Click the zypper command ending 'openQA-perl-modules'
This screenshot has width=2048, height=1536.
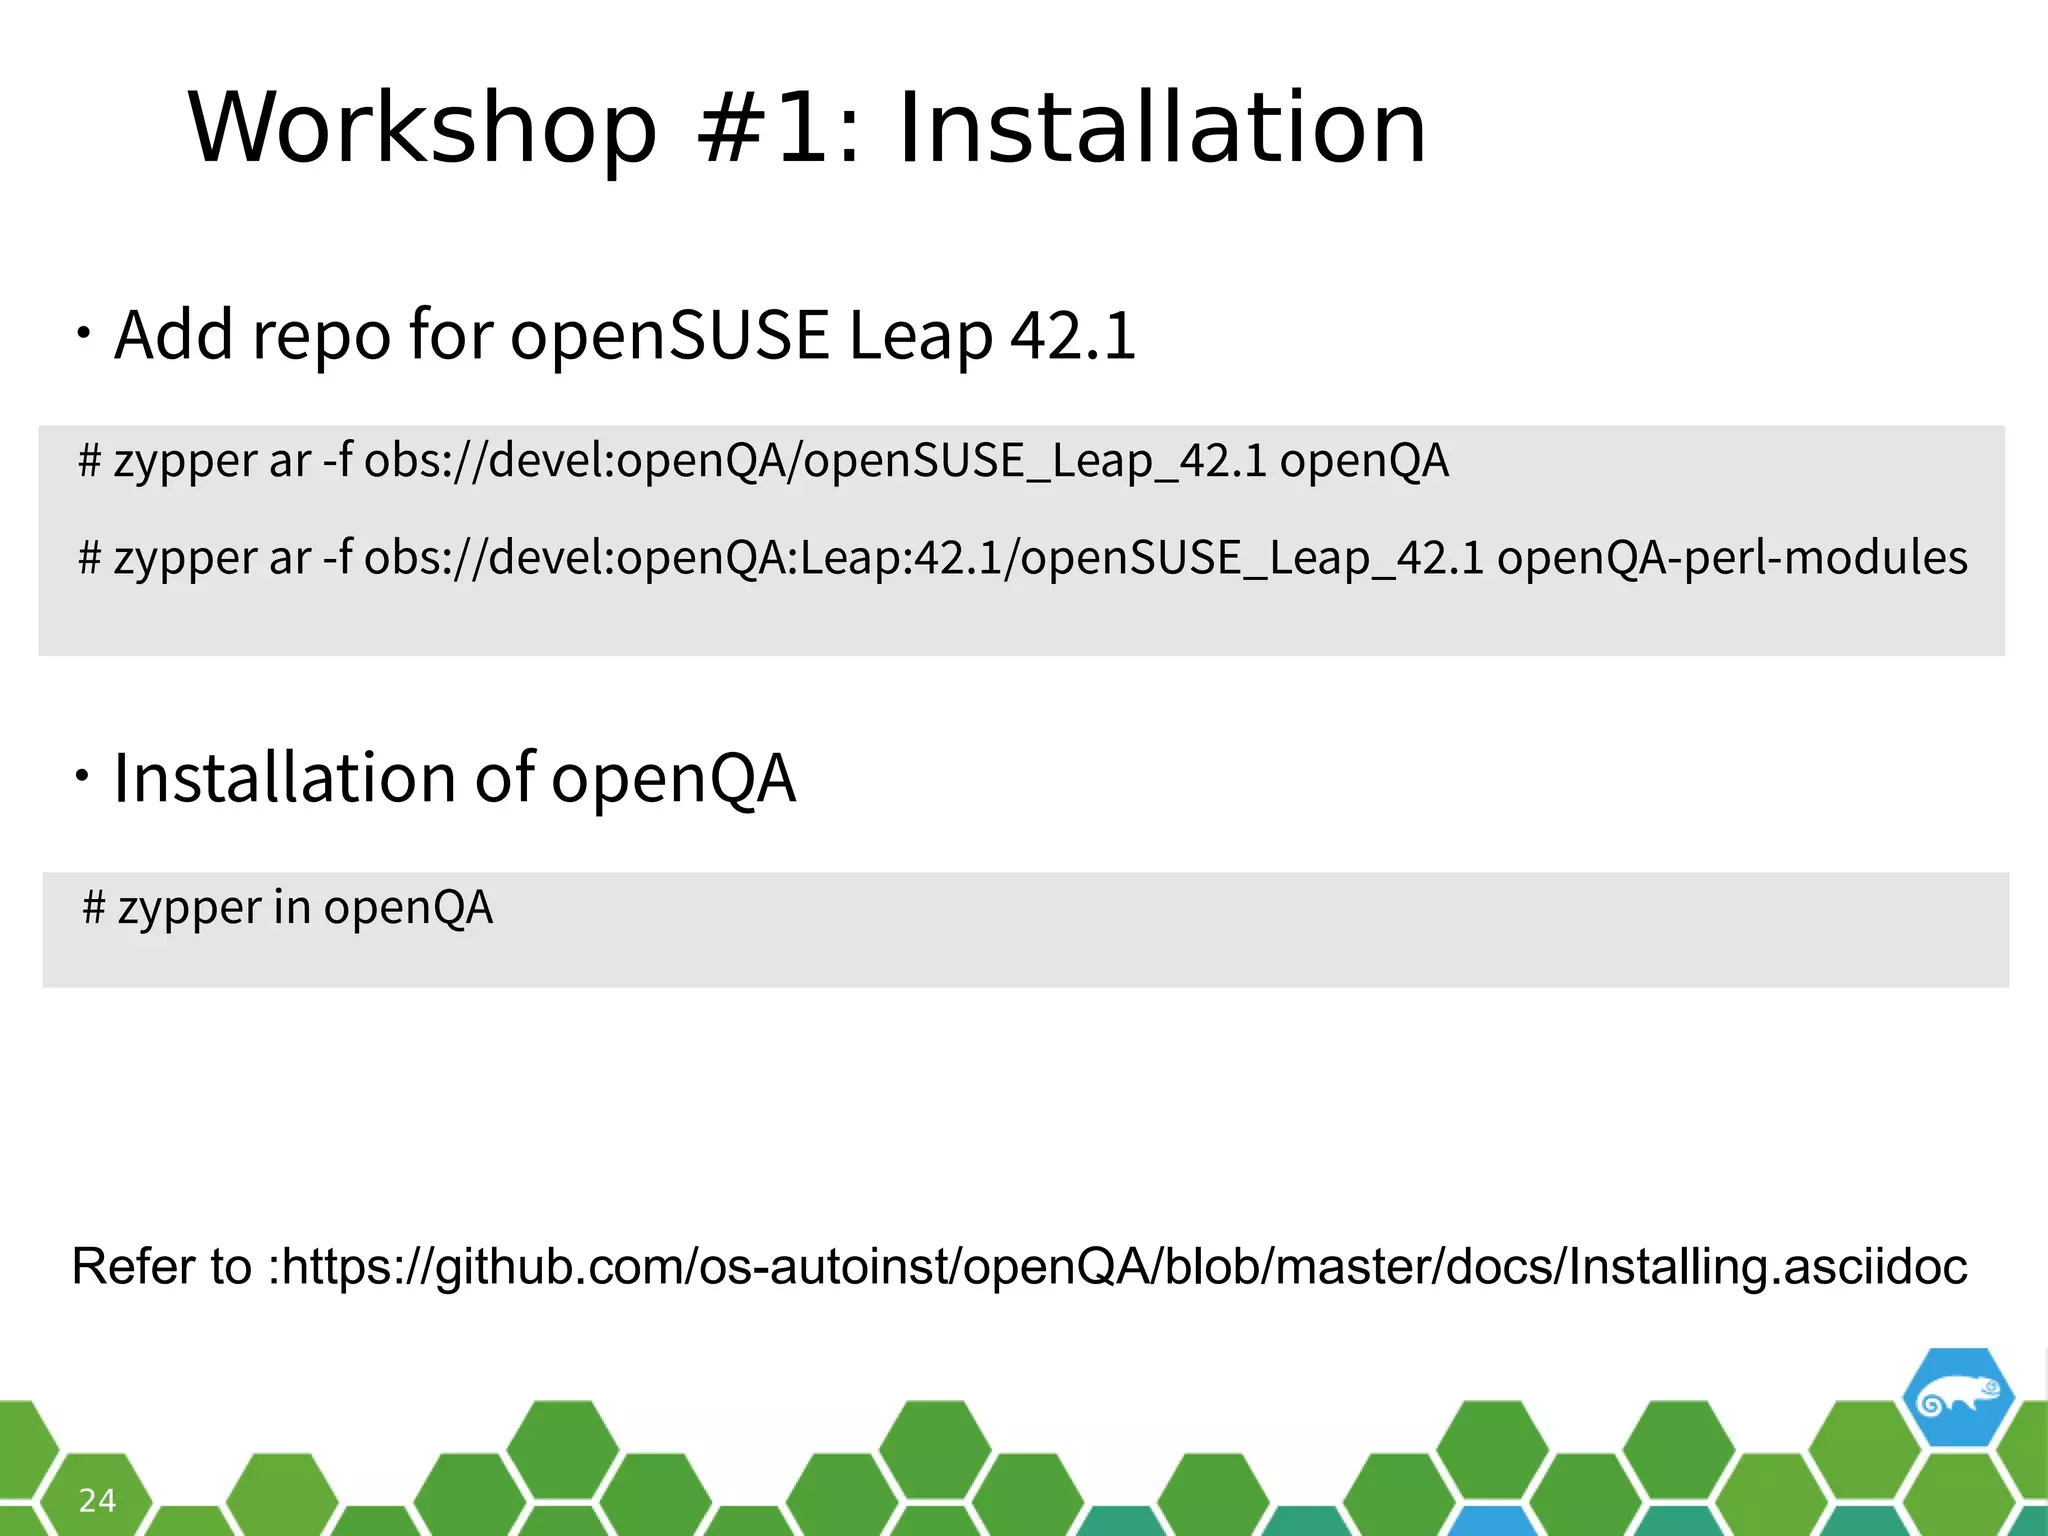(1023, 559)
